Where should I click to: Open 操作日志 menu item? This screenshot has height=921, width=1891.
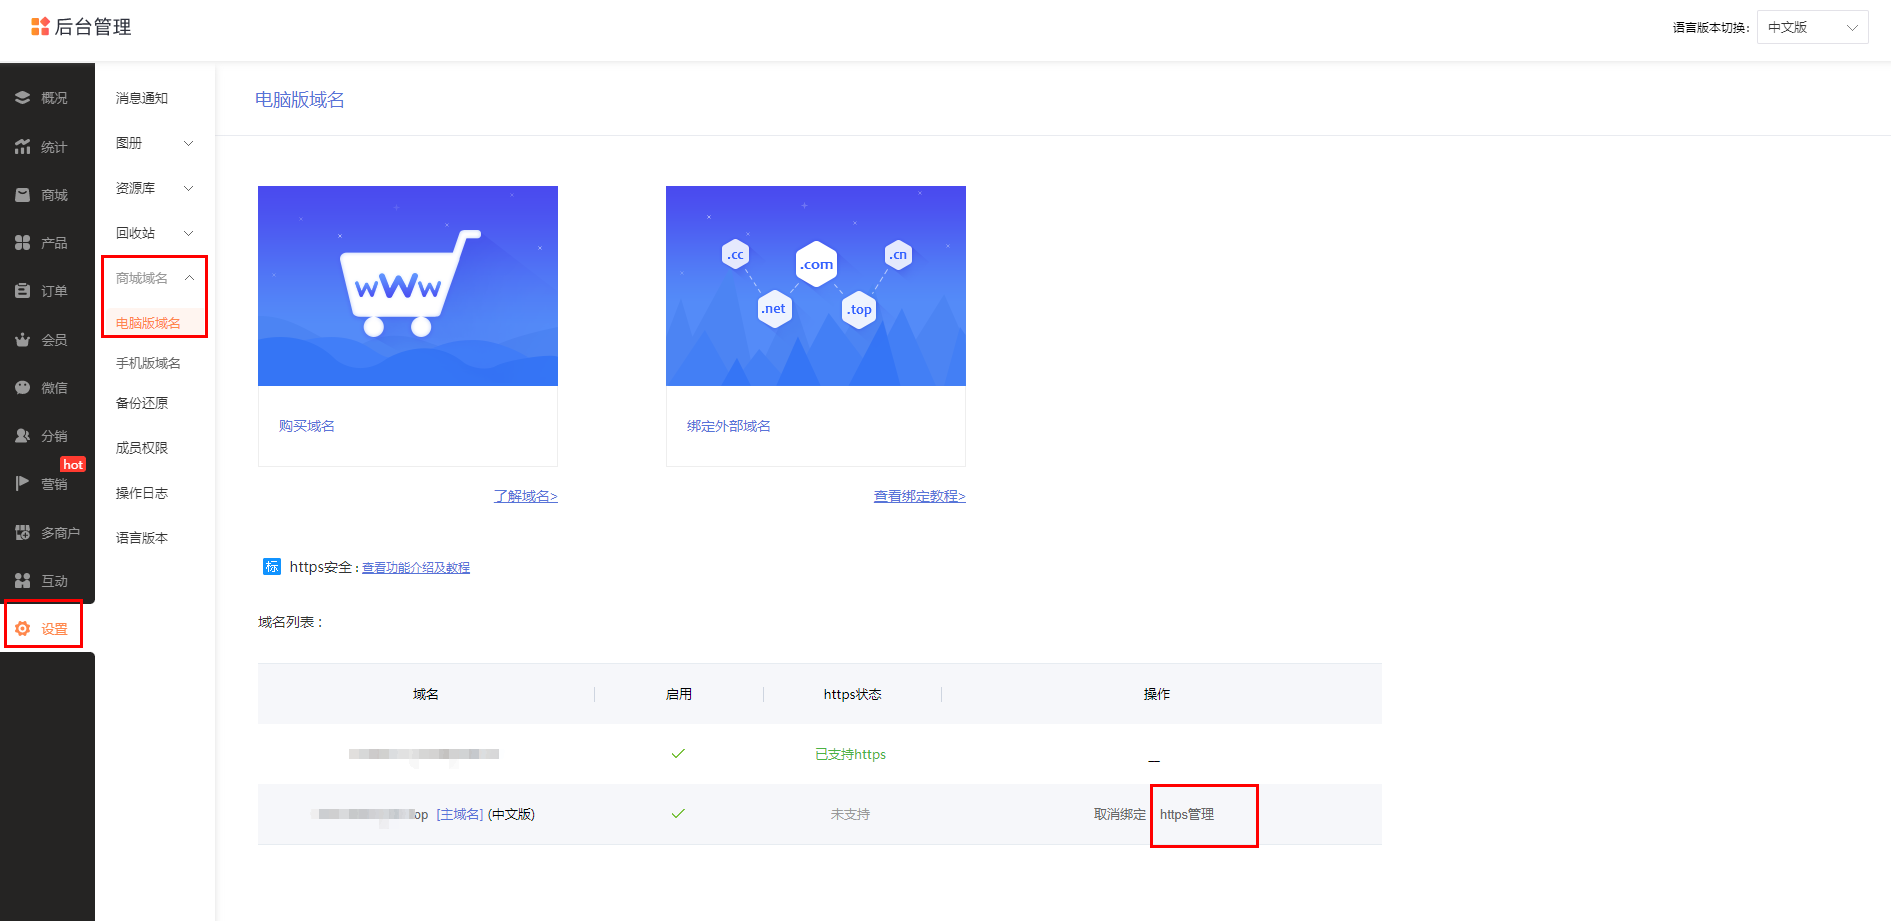coord(142,493)
